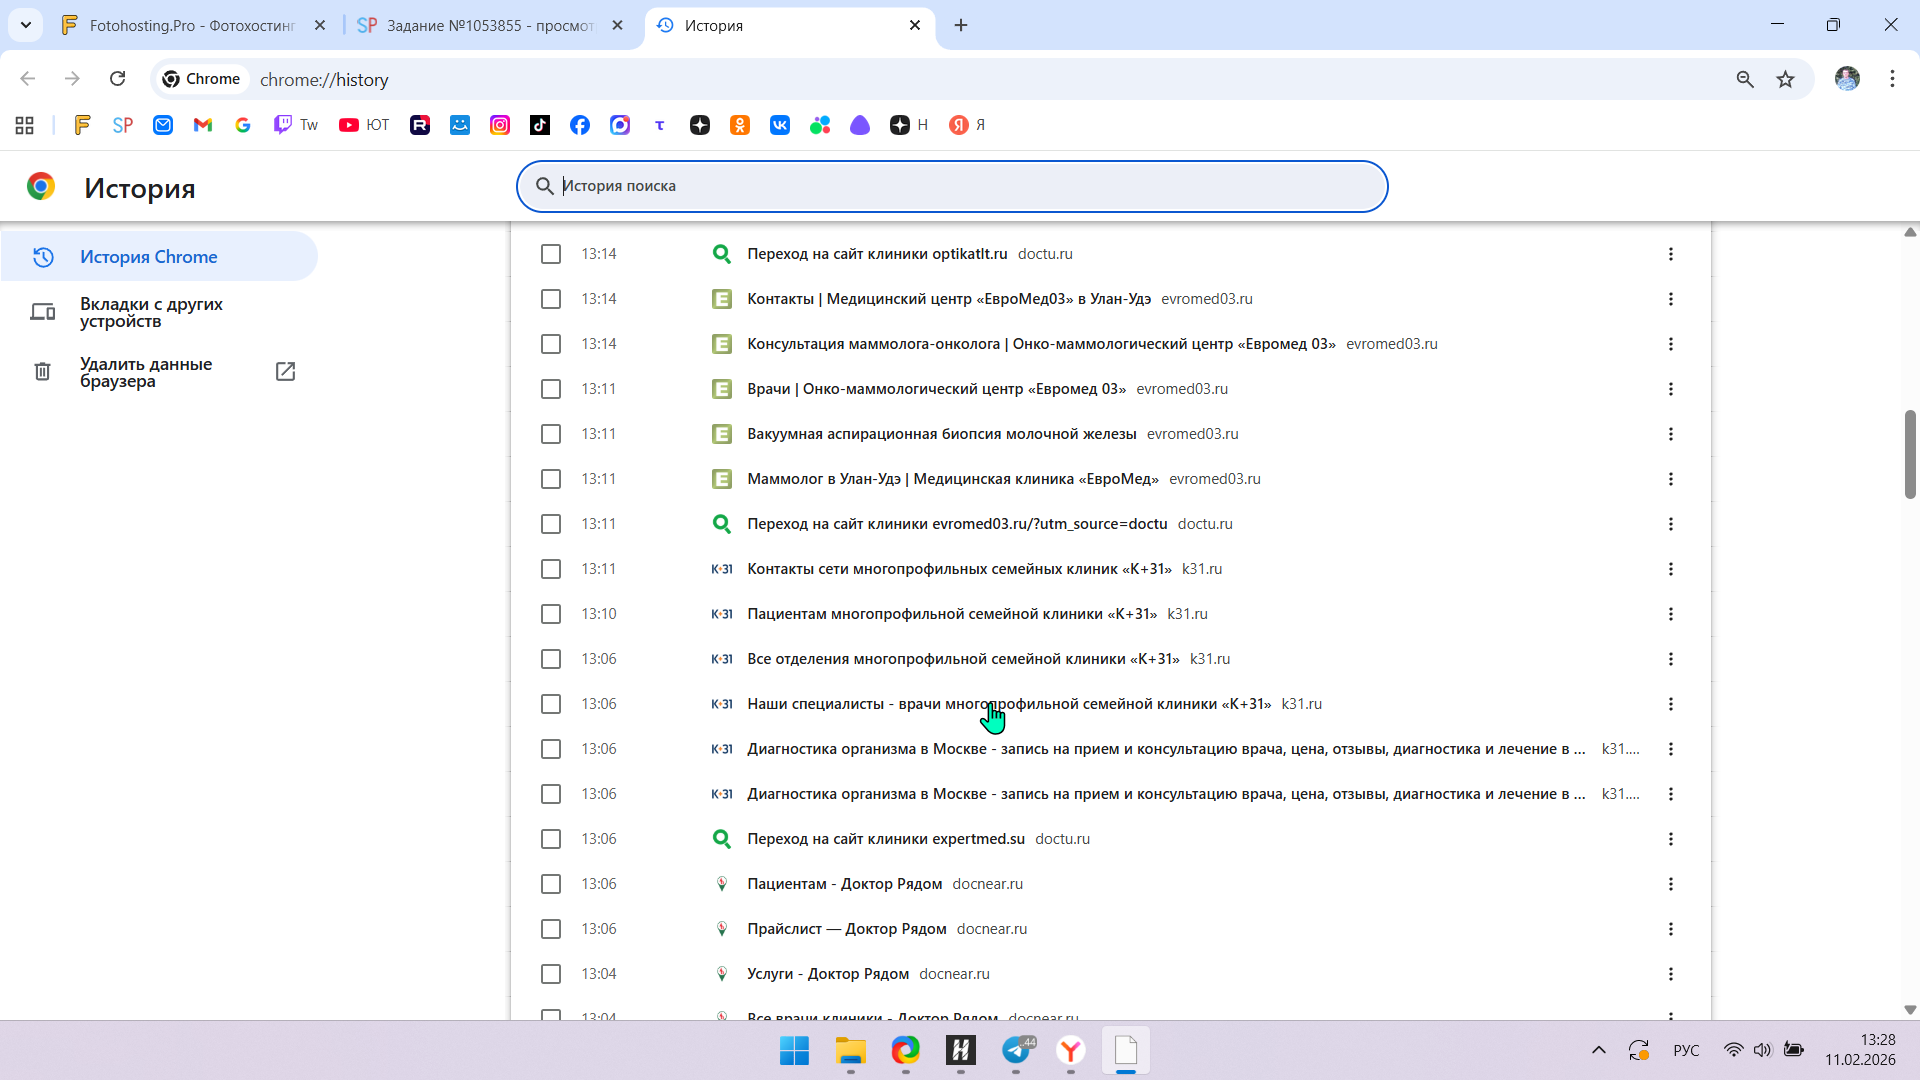The height and width of the screenshot is (1080, 1920).
Task: Open TikTok bookmark icon
Action: [540, 125]
